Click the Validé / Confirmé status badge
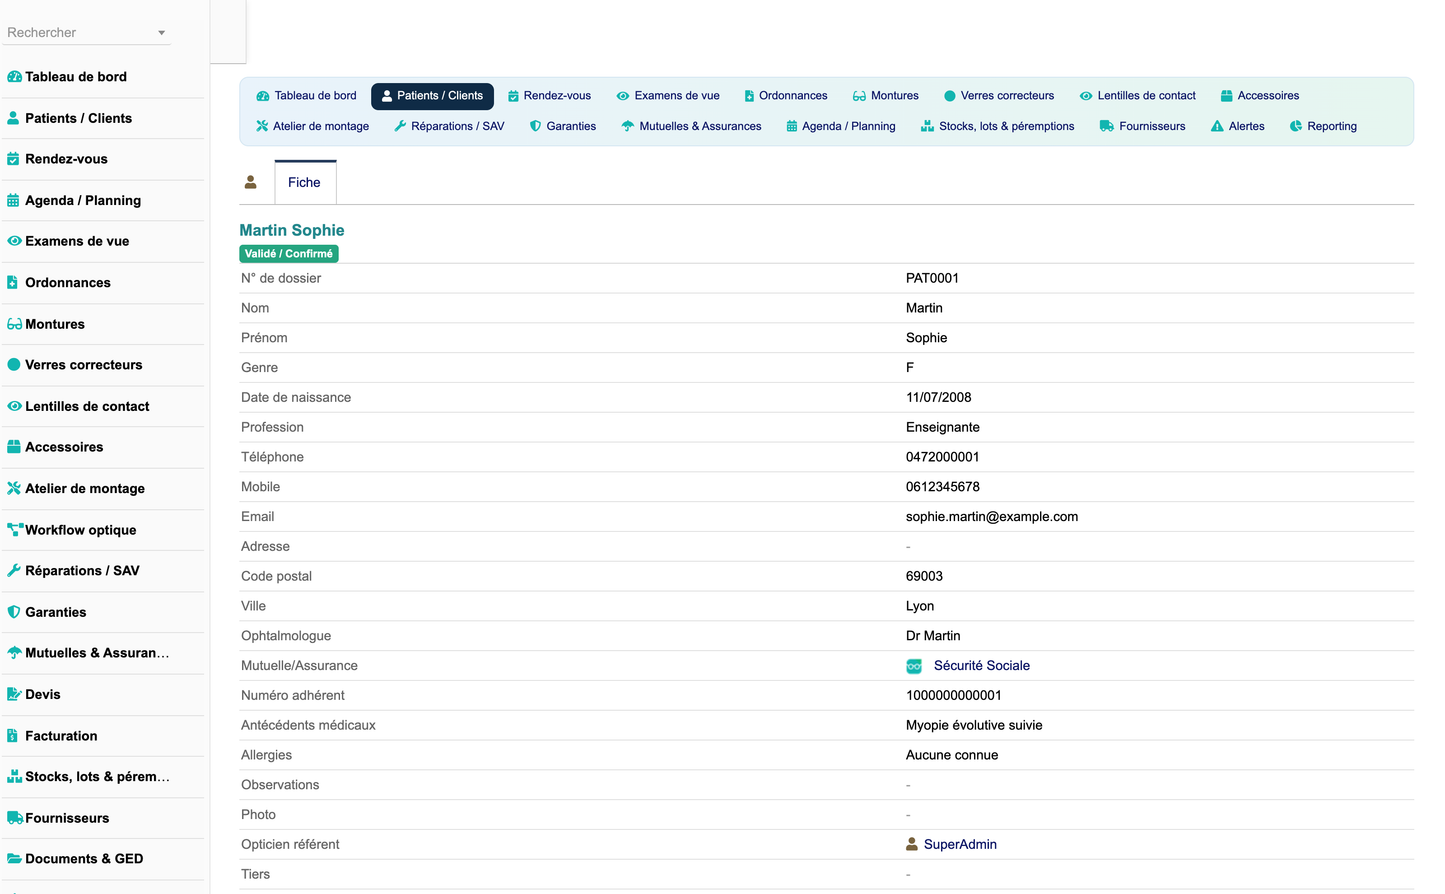 (289, 254)
